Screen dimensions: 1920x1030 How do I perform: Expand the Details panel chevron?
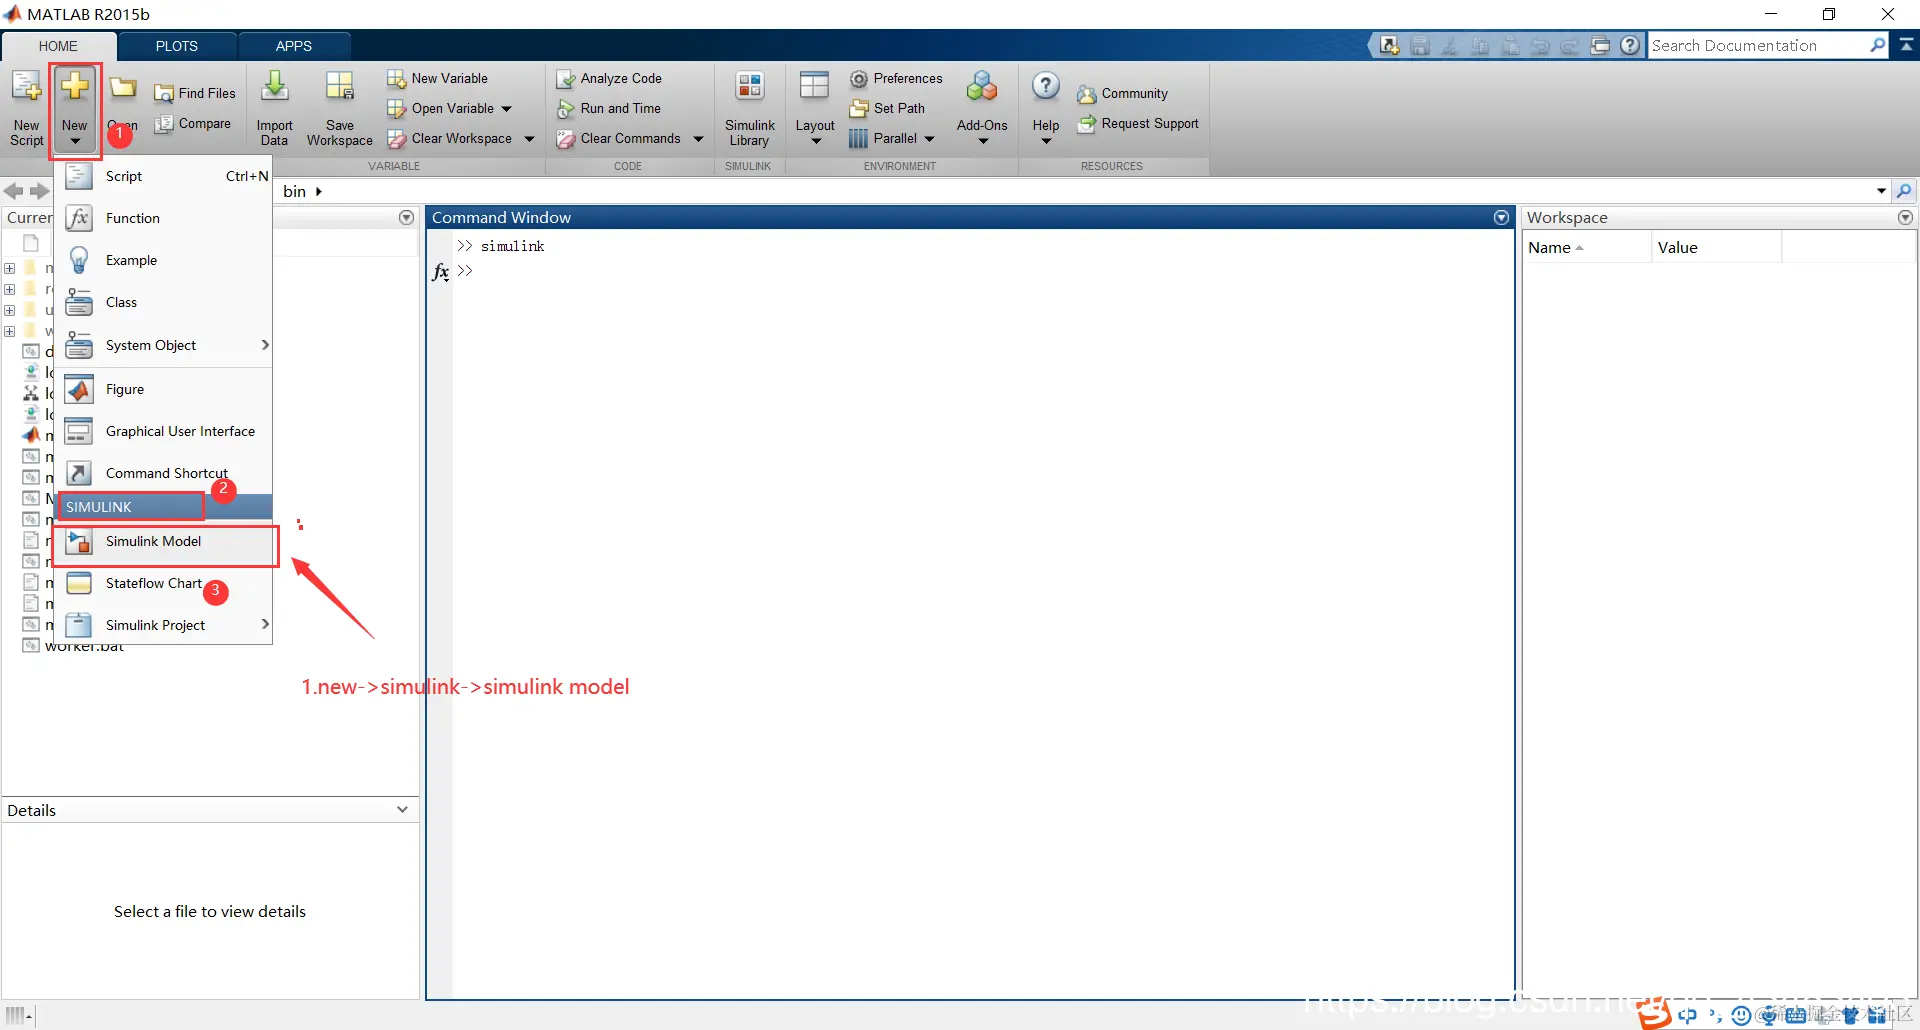point(402,810)
